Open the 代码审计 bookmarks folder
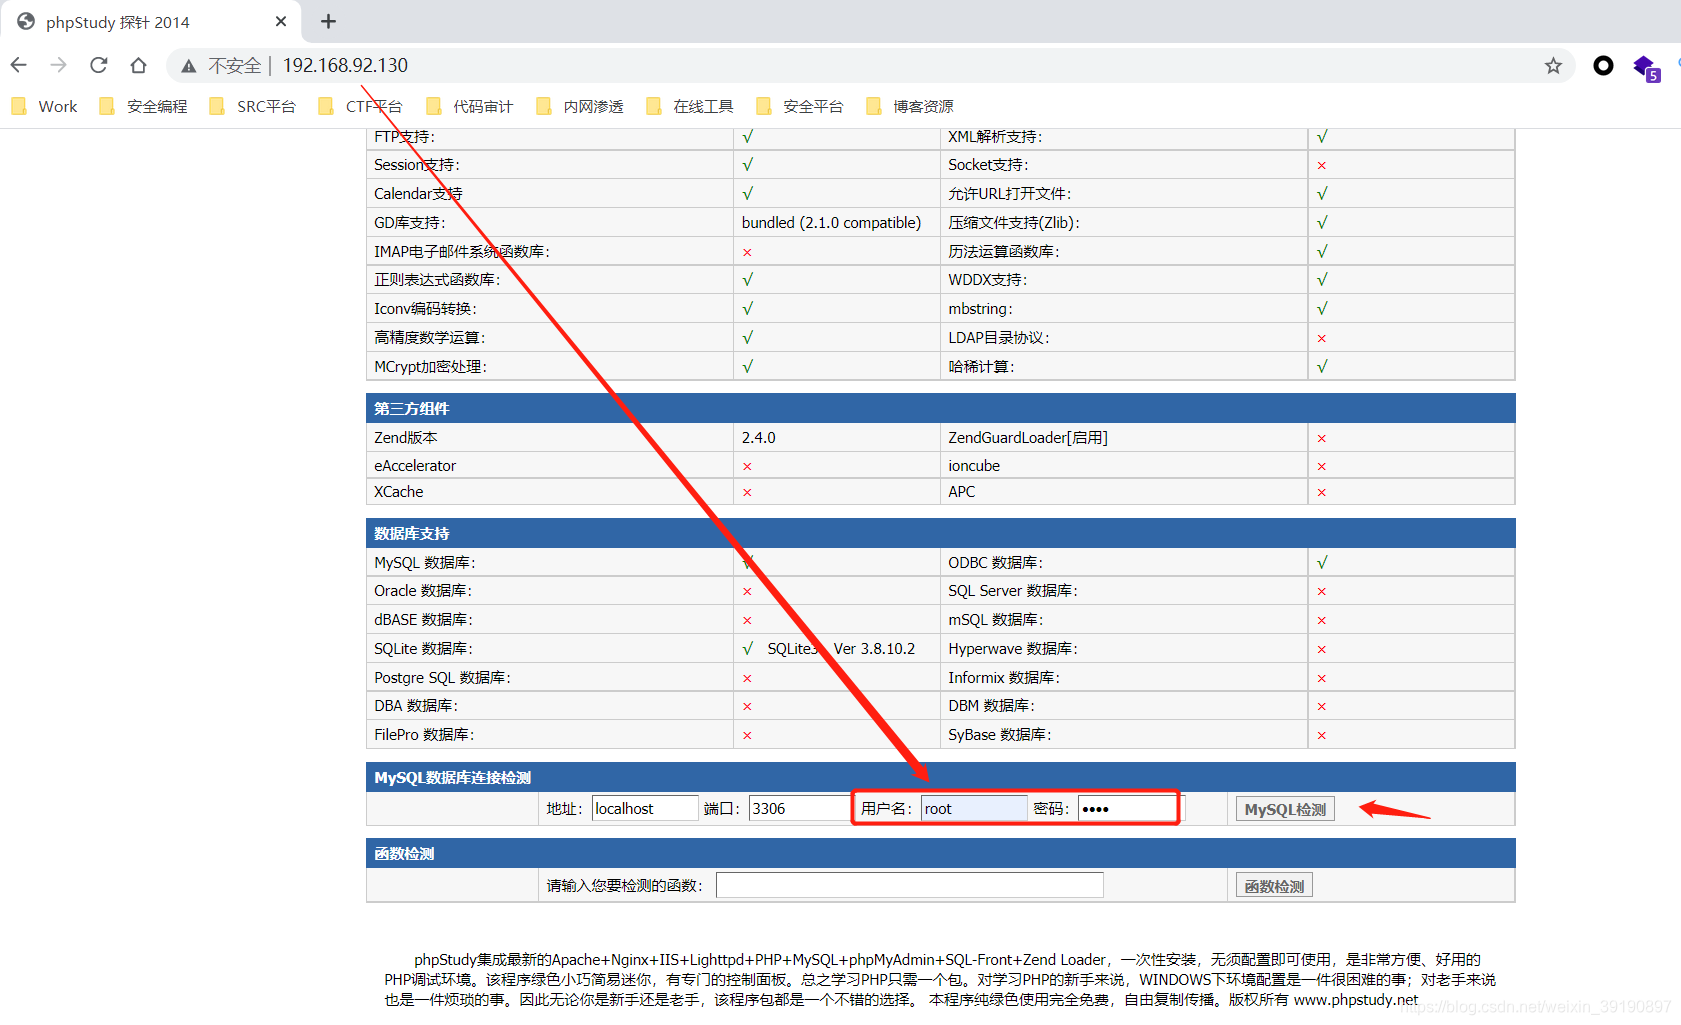Viewport: 1681px width, 1025px height. pos(469,106)
